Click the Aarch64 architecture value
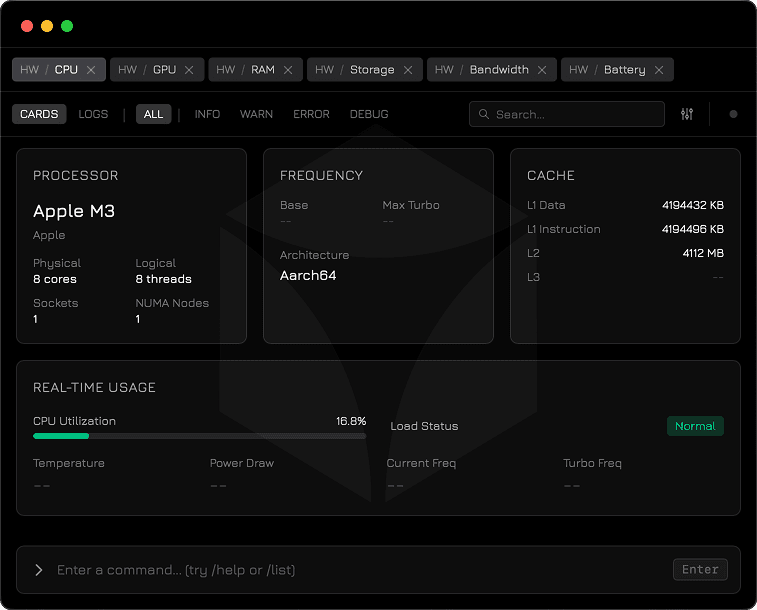 pyautogui.click(x=308, y=275)
